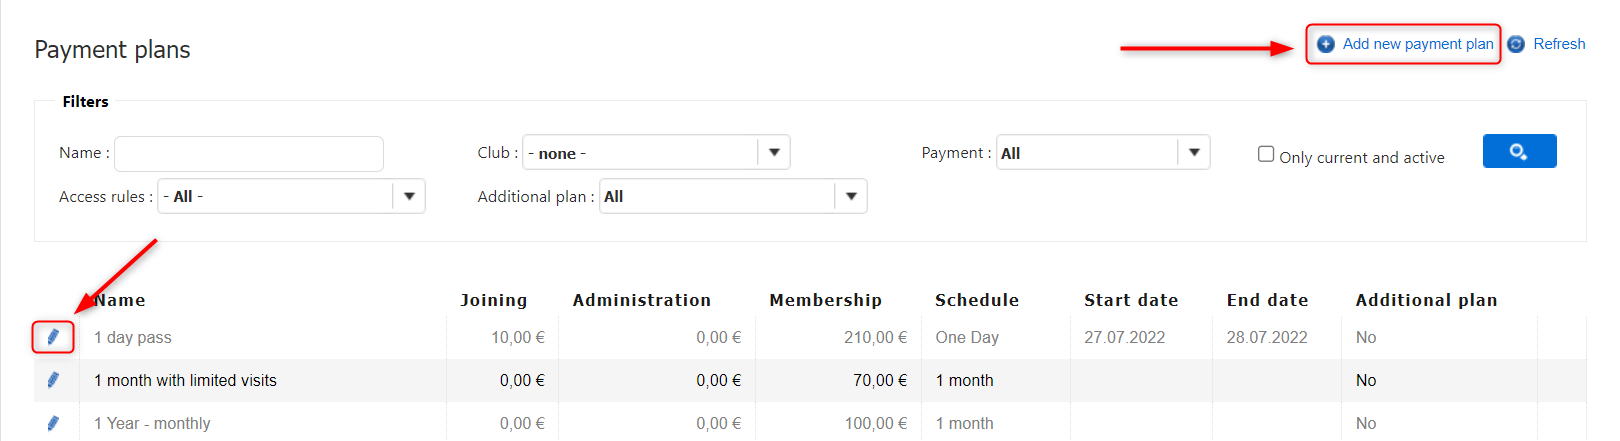Click the plus icon for new payment plan
The height and width of the screenshot is (441, 1620).
tap(1326, 44)
